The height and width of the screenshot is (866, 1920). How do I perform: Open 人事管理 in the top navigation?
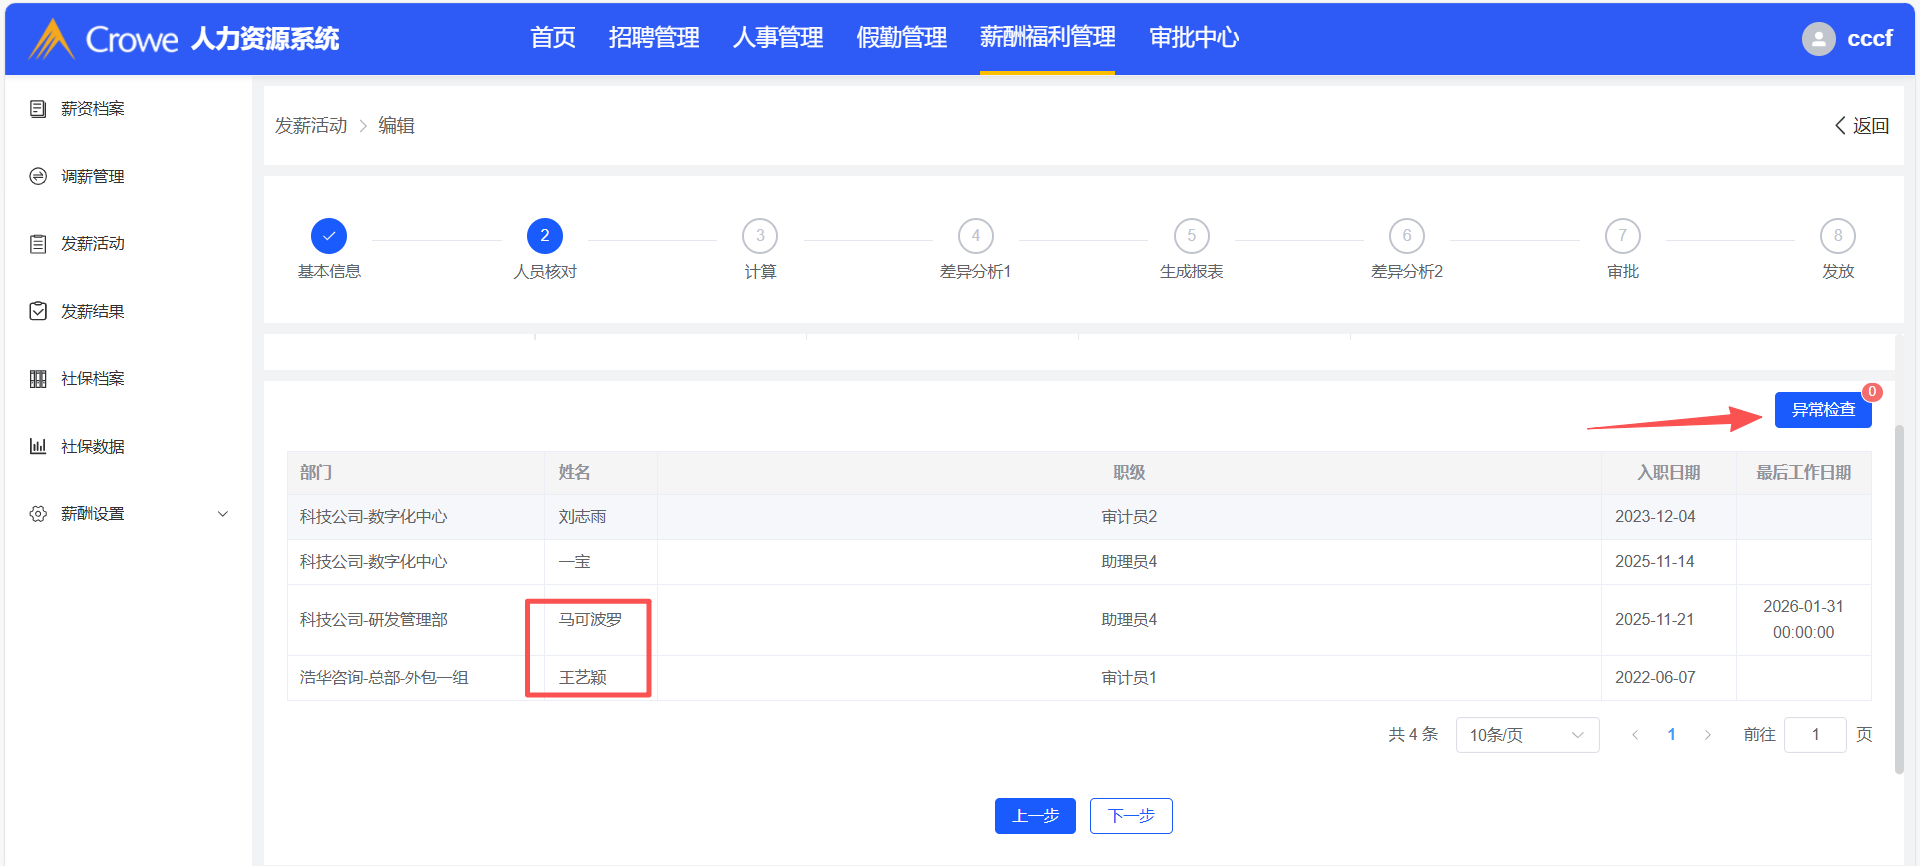pyautogui.click(x=778, y=38)
